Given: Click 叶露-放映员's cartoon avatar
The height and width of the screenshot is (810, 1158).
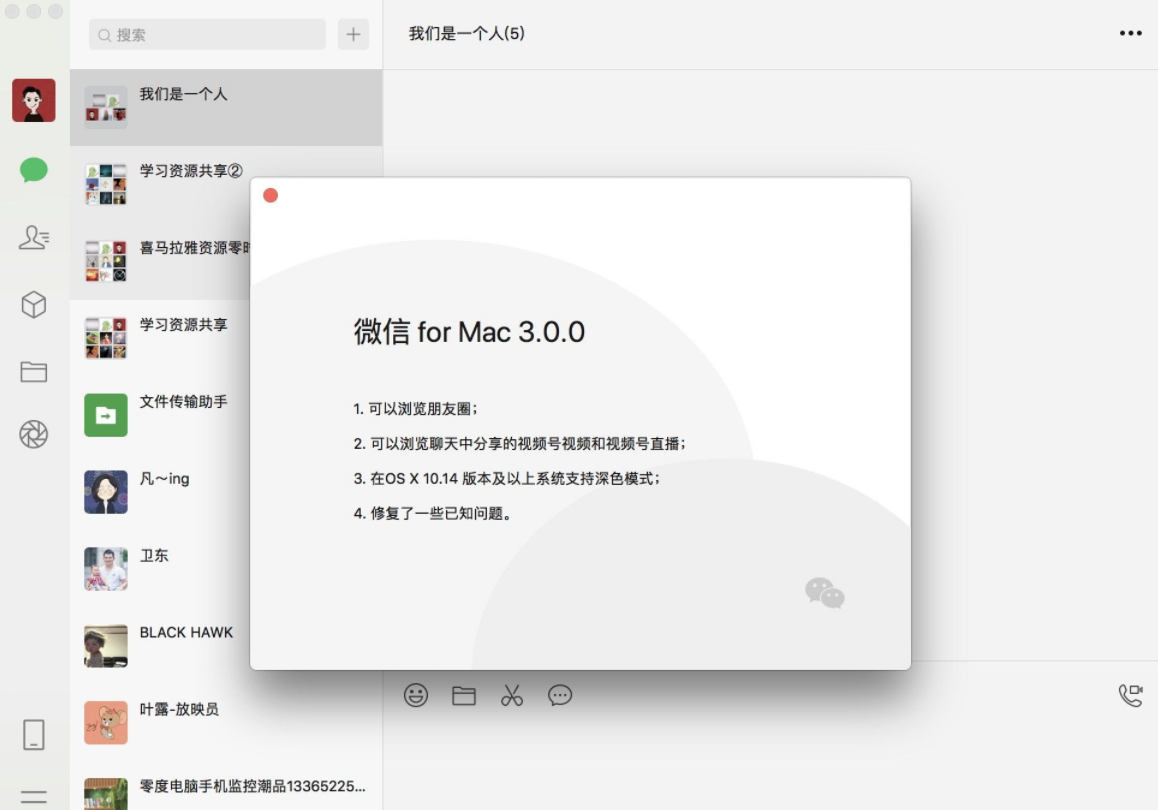Looking at the screenshot, I should [106, 722].
